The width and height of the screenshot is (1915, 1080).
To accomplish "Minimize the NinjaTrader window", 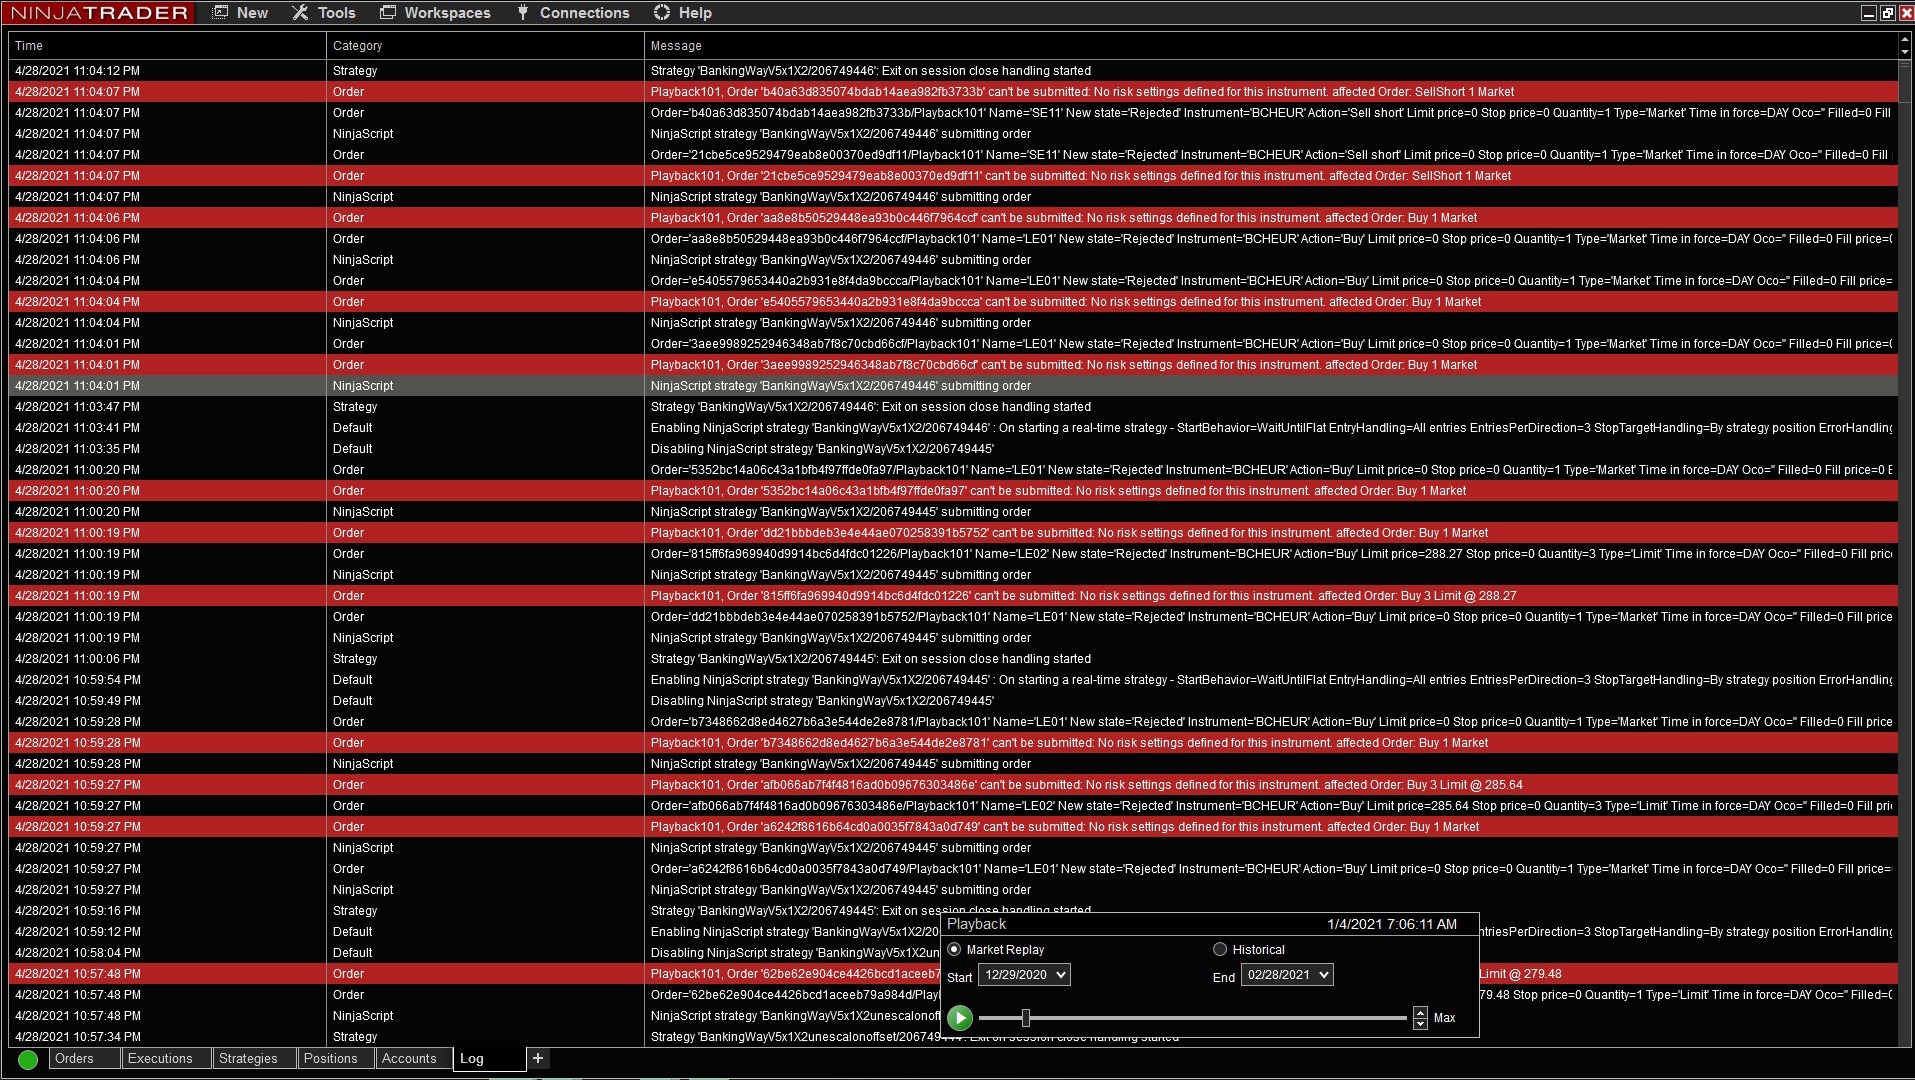I will coord(1868,13).
